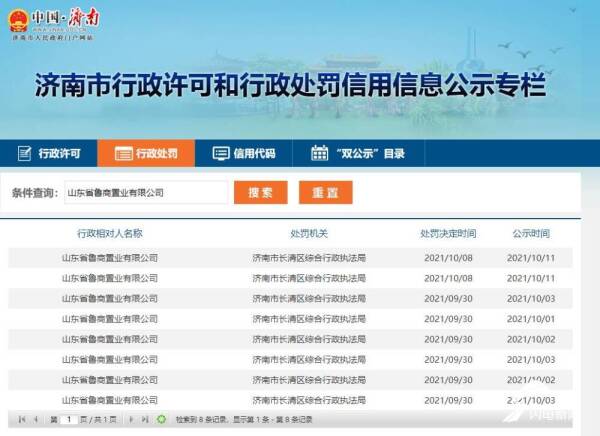Screen dimensions: 600x436
Task: Click the 重置 button
Action: 326,193
